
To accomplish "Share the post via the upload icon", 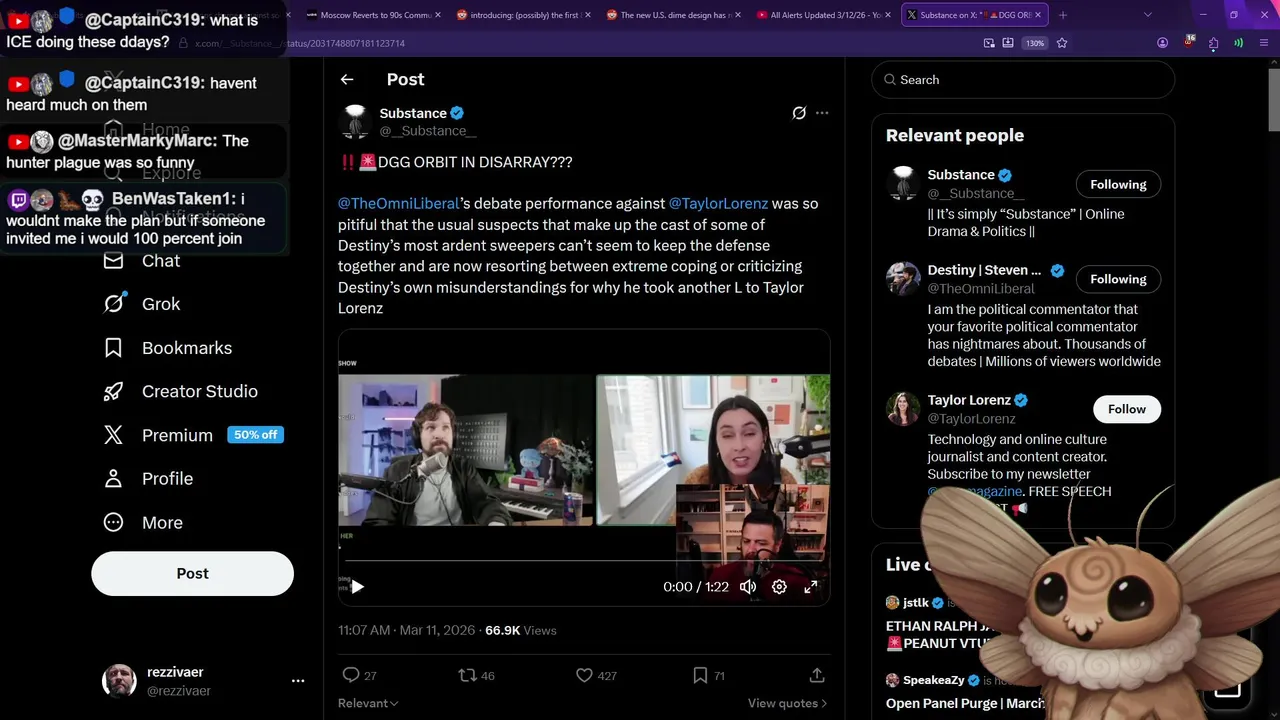I will tap(817, 676).
